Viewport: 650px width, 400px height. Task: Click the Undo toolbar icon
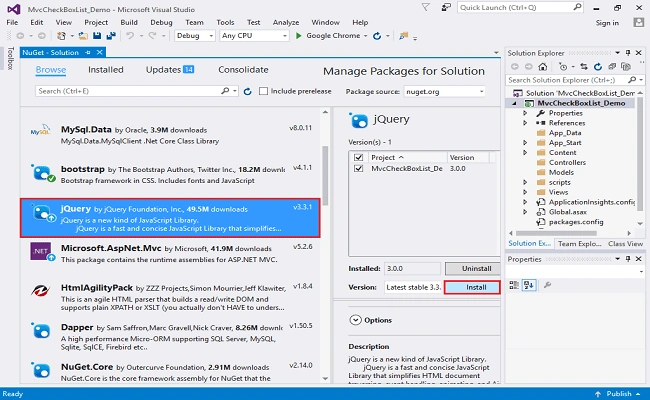click(130, 36)
